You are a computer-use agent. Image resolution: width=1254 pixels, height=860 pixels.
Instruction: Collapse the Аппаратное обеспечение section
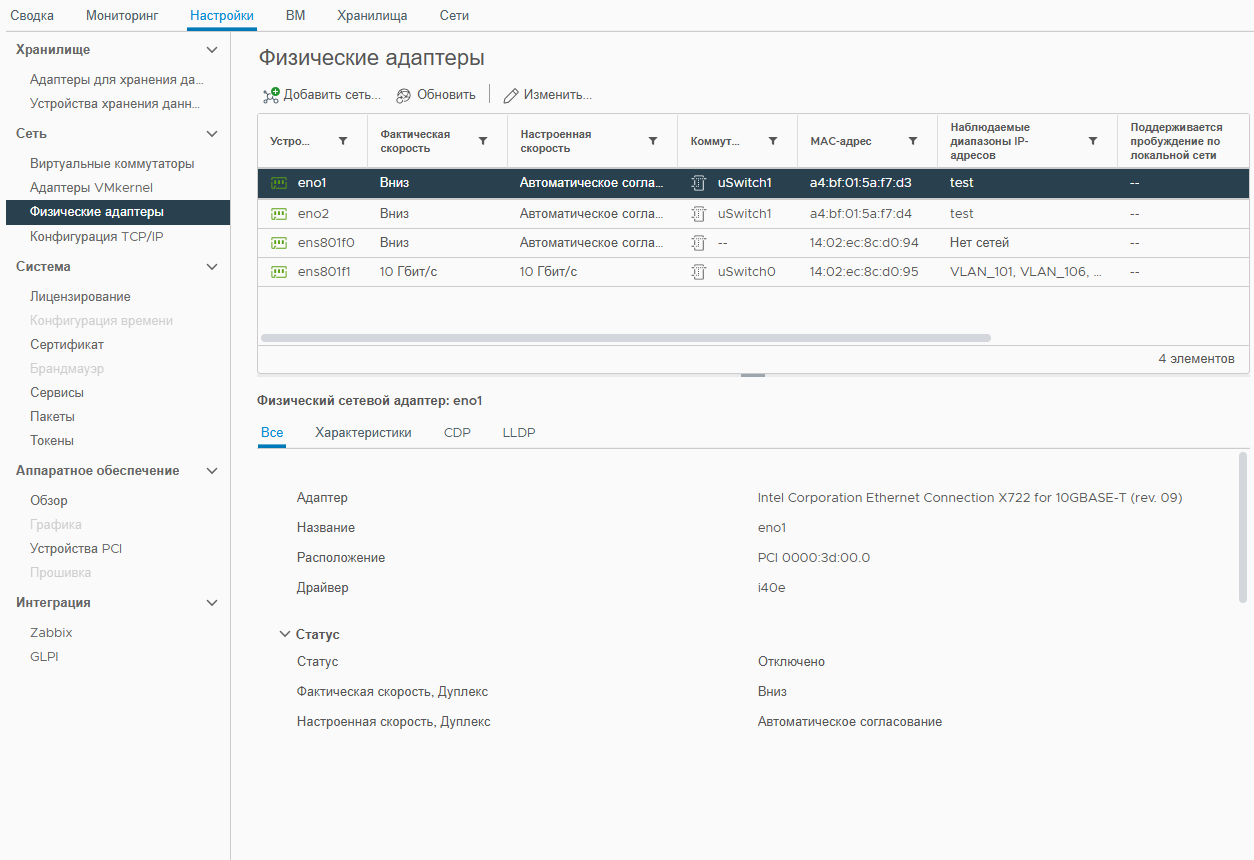coord(211,471)
